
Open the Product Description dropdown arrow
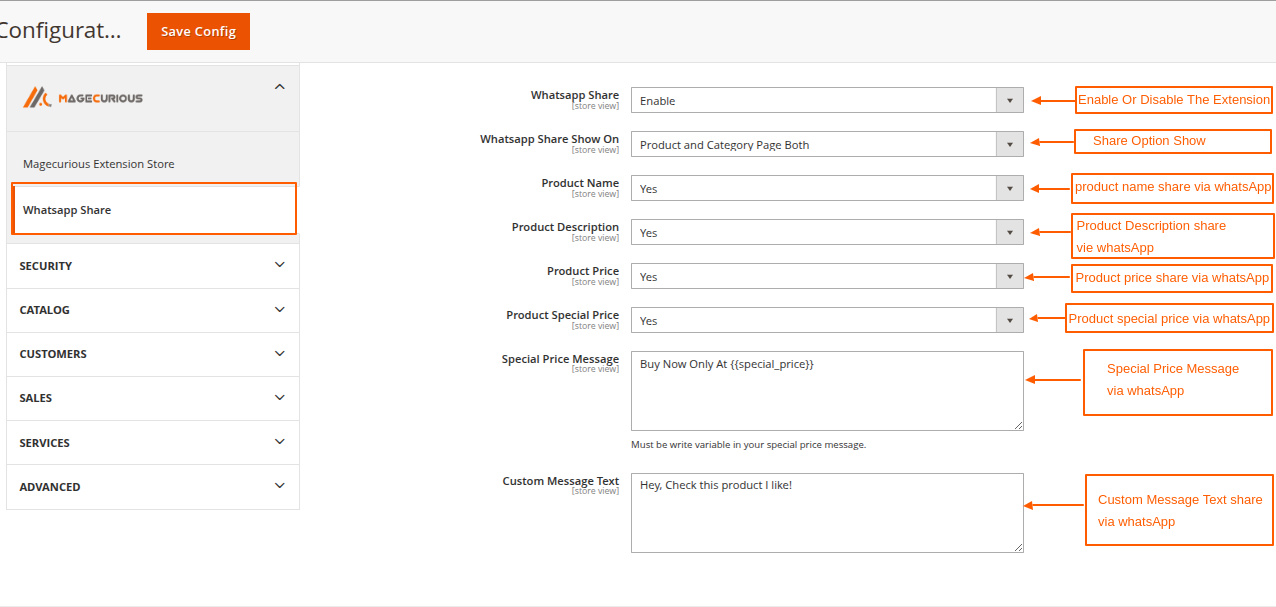(1010, 232)
